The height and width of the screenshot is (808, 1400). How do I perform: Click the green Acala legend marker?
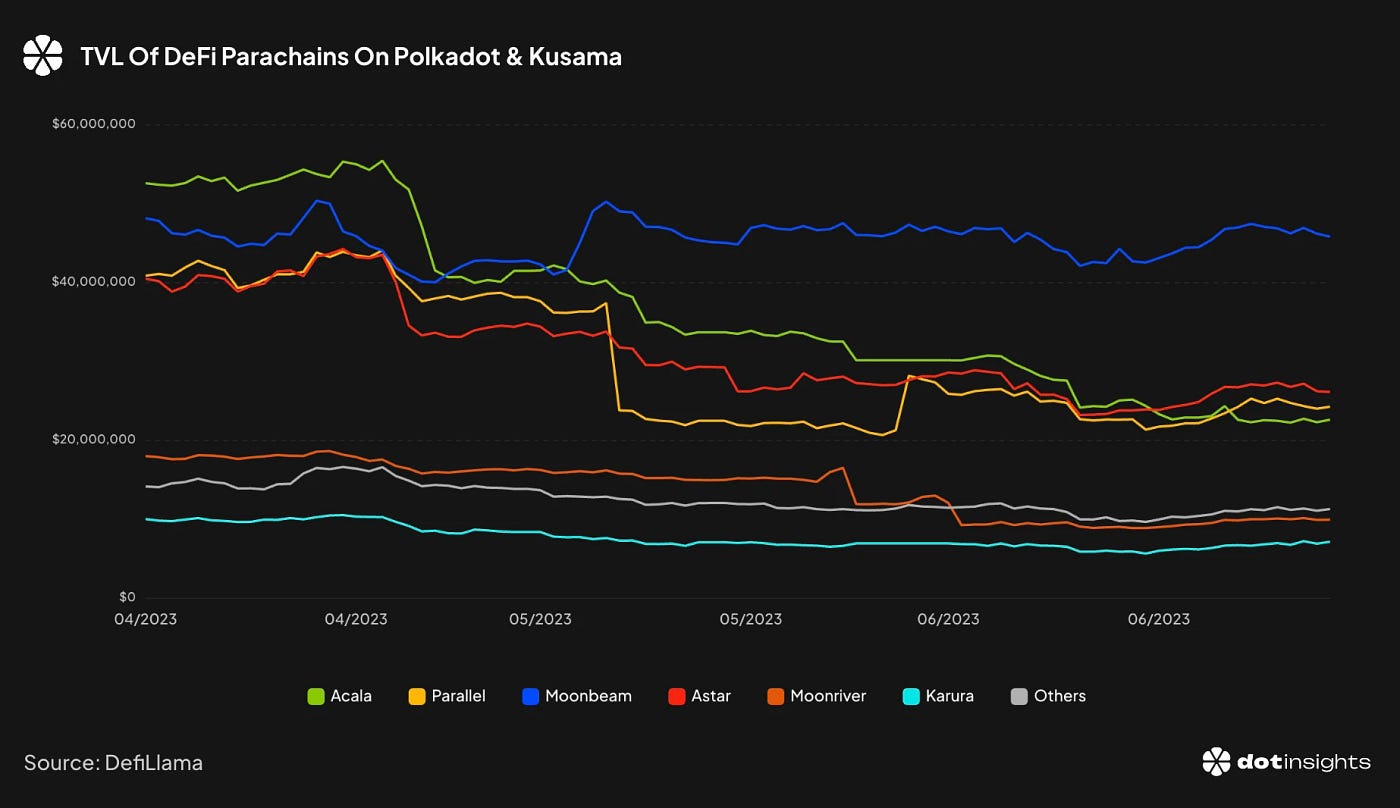316,695
